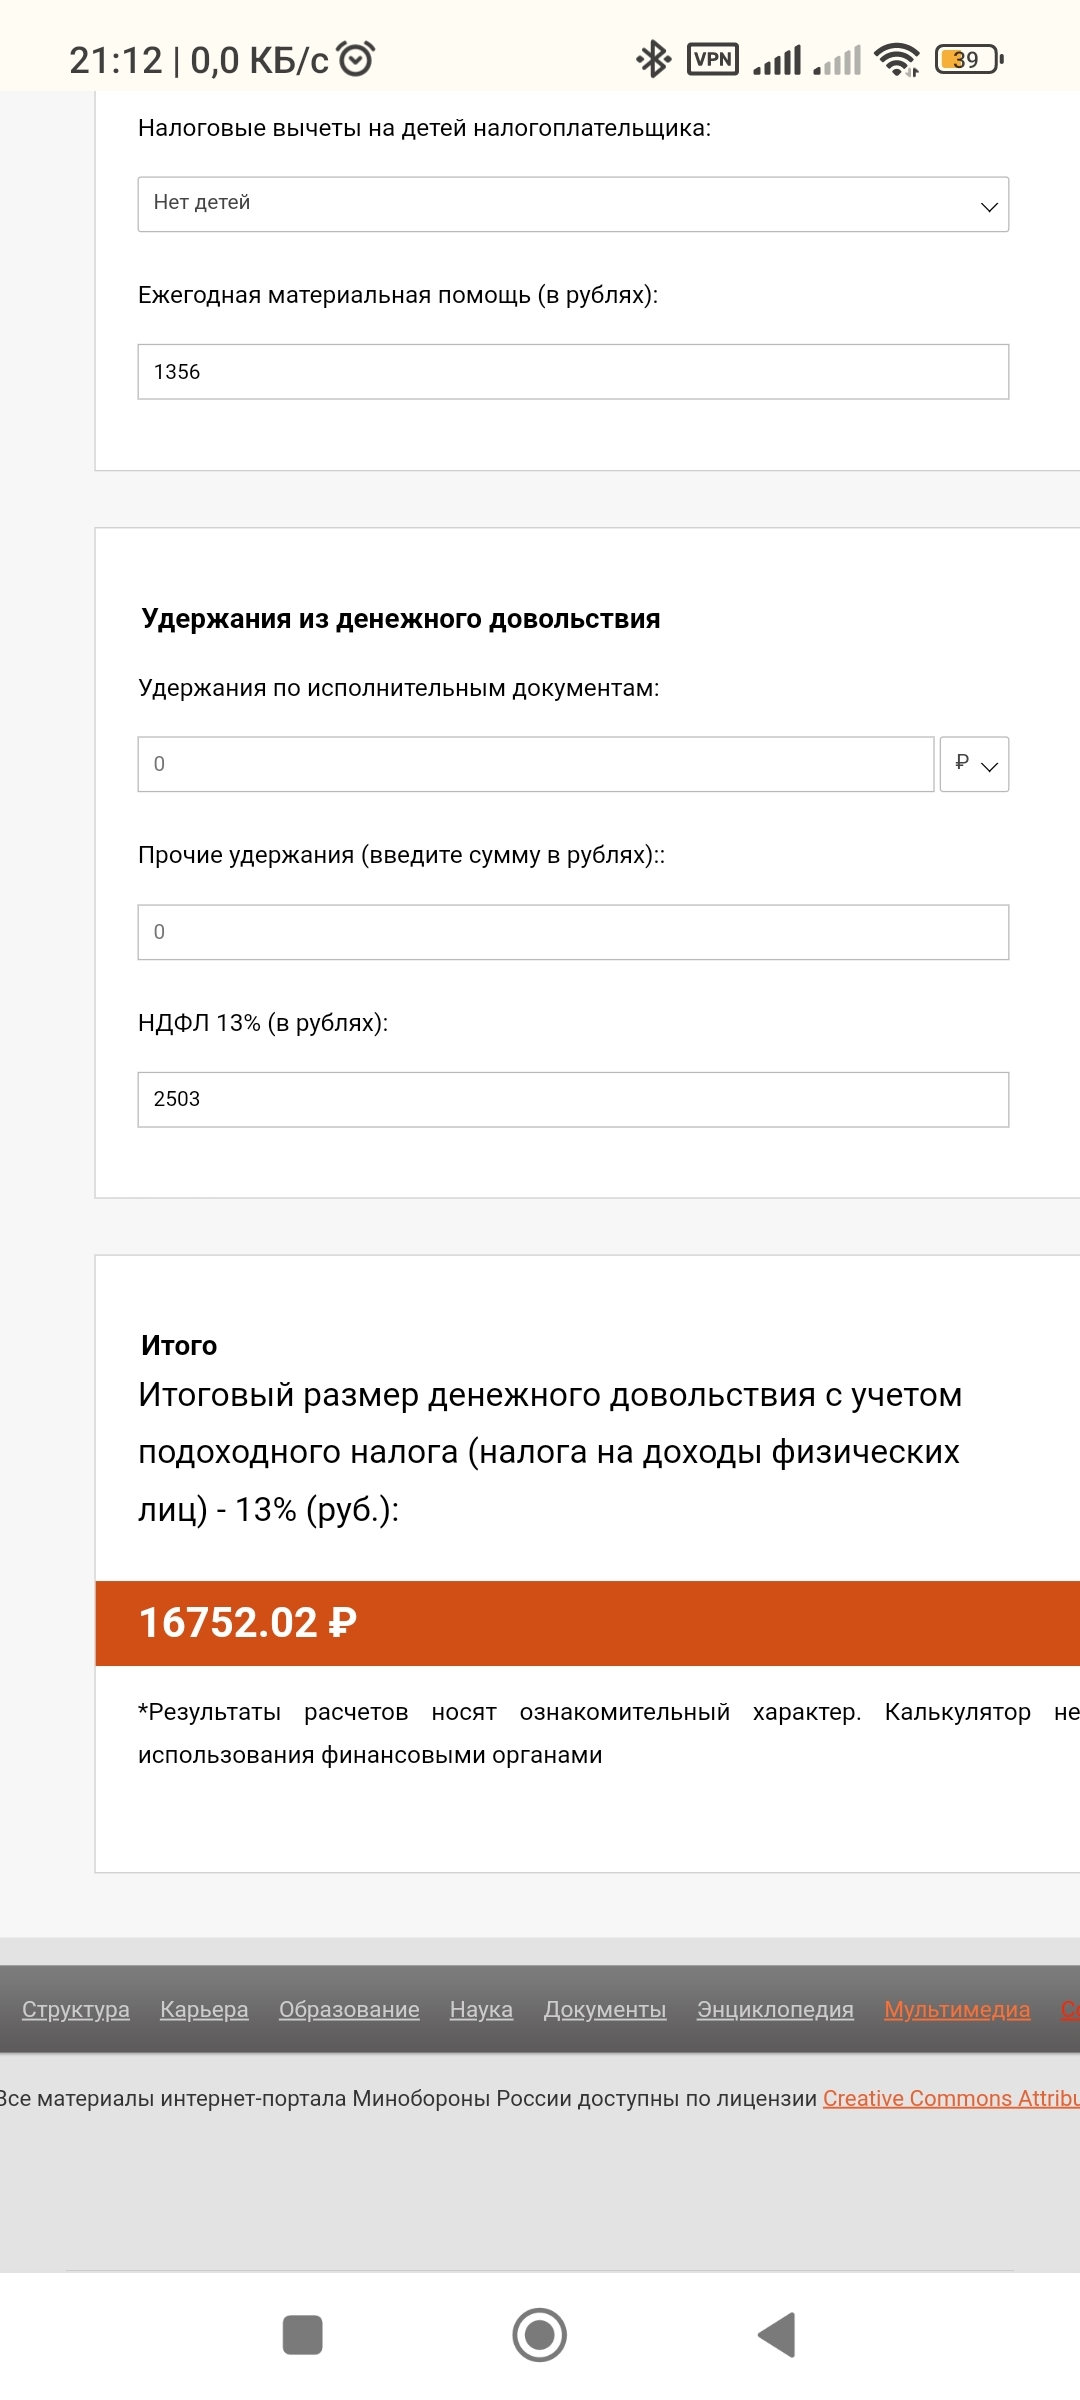Click the other withholdings amount field
The width and height of the screenshot is (1080, 2400).
coord(573,932)
